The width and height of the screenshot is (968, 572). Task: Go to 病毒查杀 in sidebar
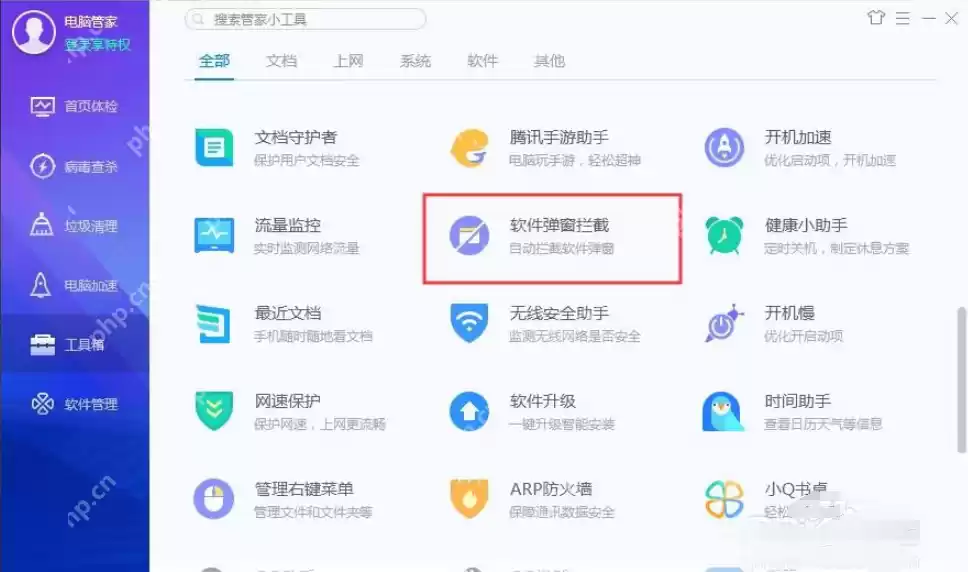tap(75, 166)
